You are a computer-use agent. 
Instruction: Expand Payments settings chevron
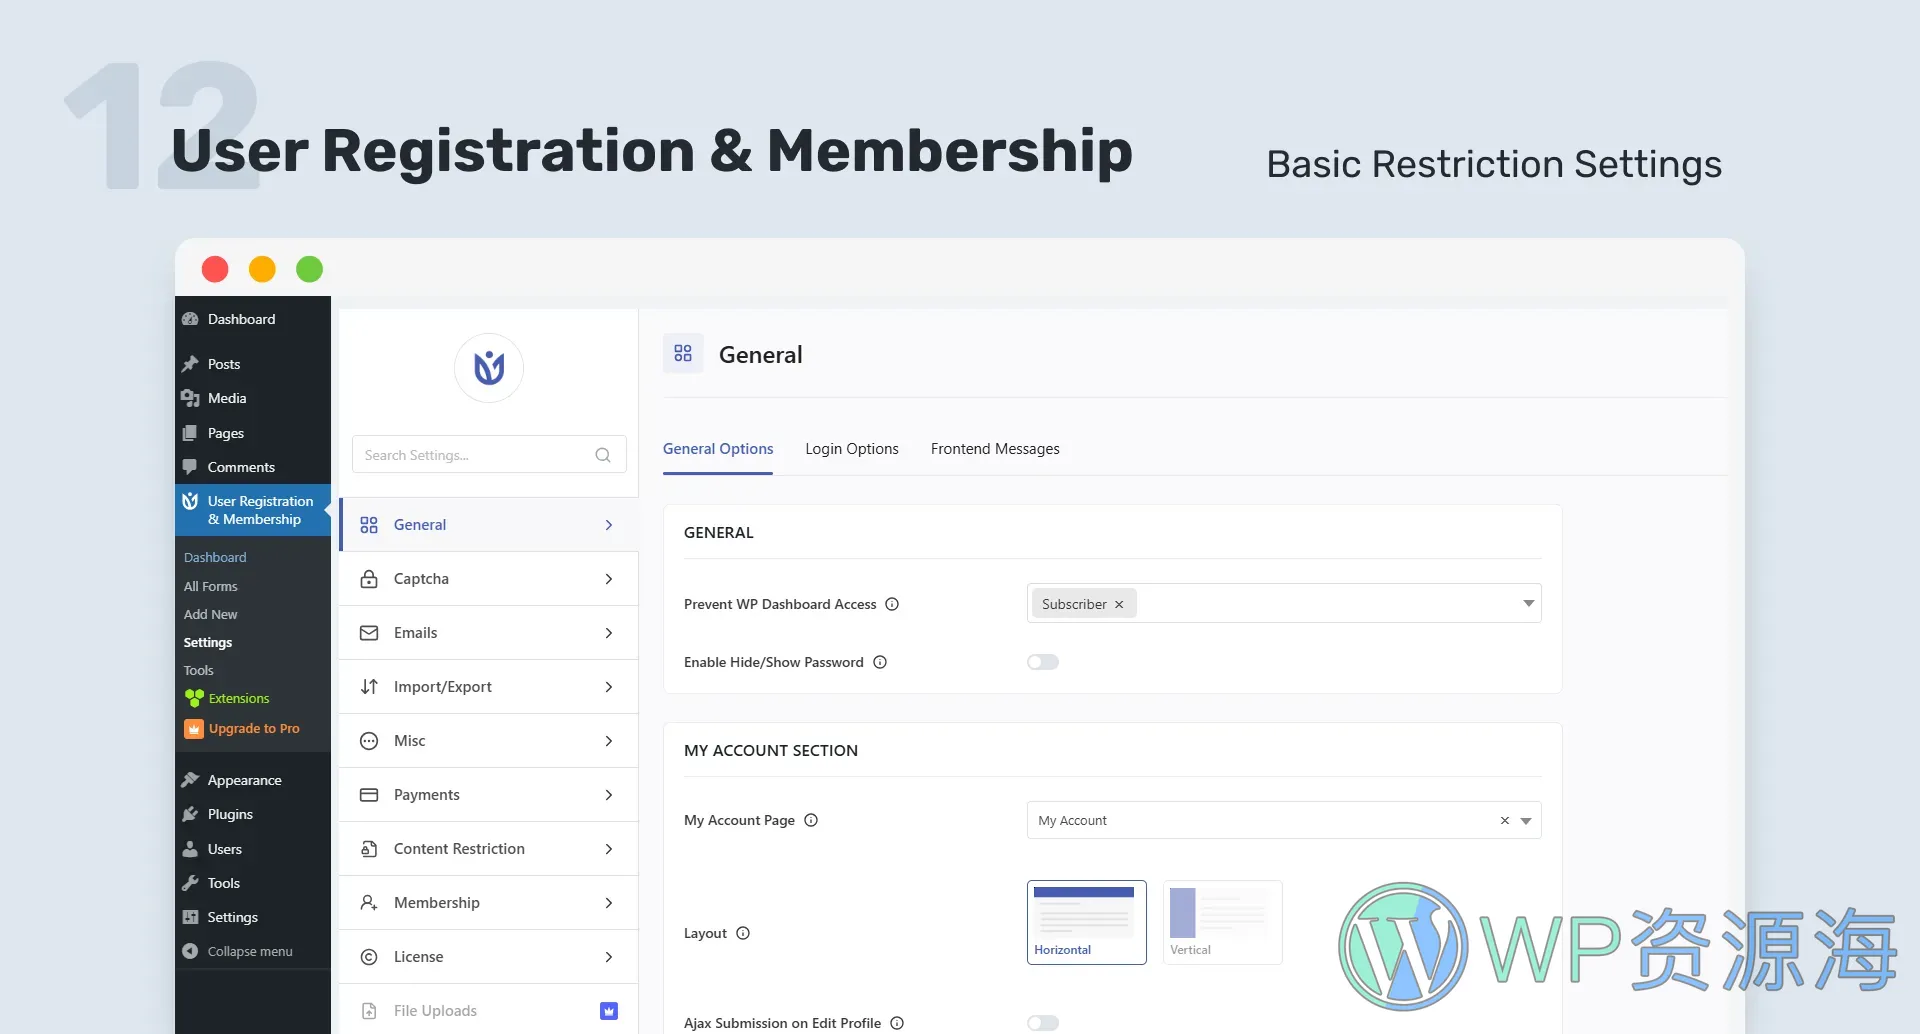609,795
